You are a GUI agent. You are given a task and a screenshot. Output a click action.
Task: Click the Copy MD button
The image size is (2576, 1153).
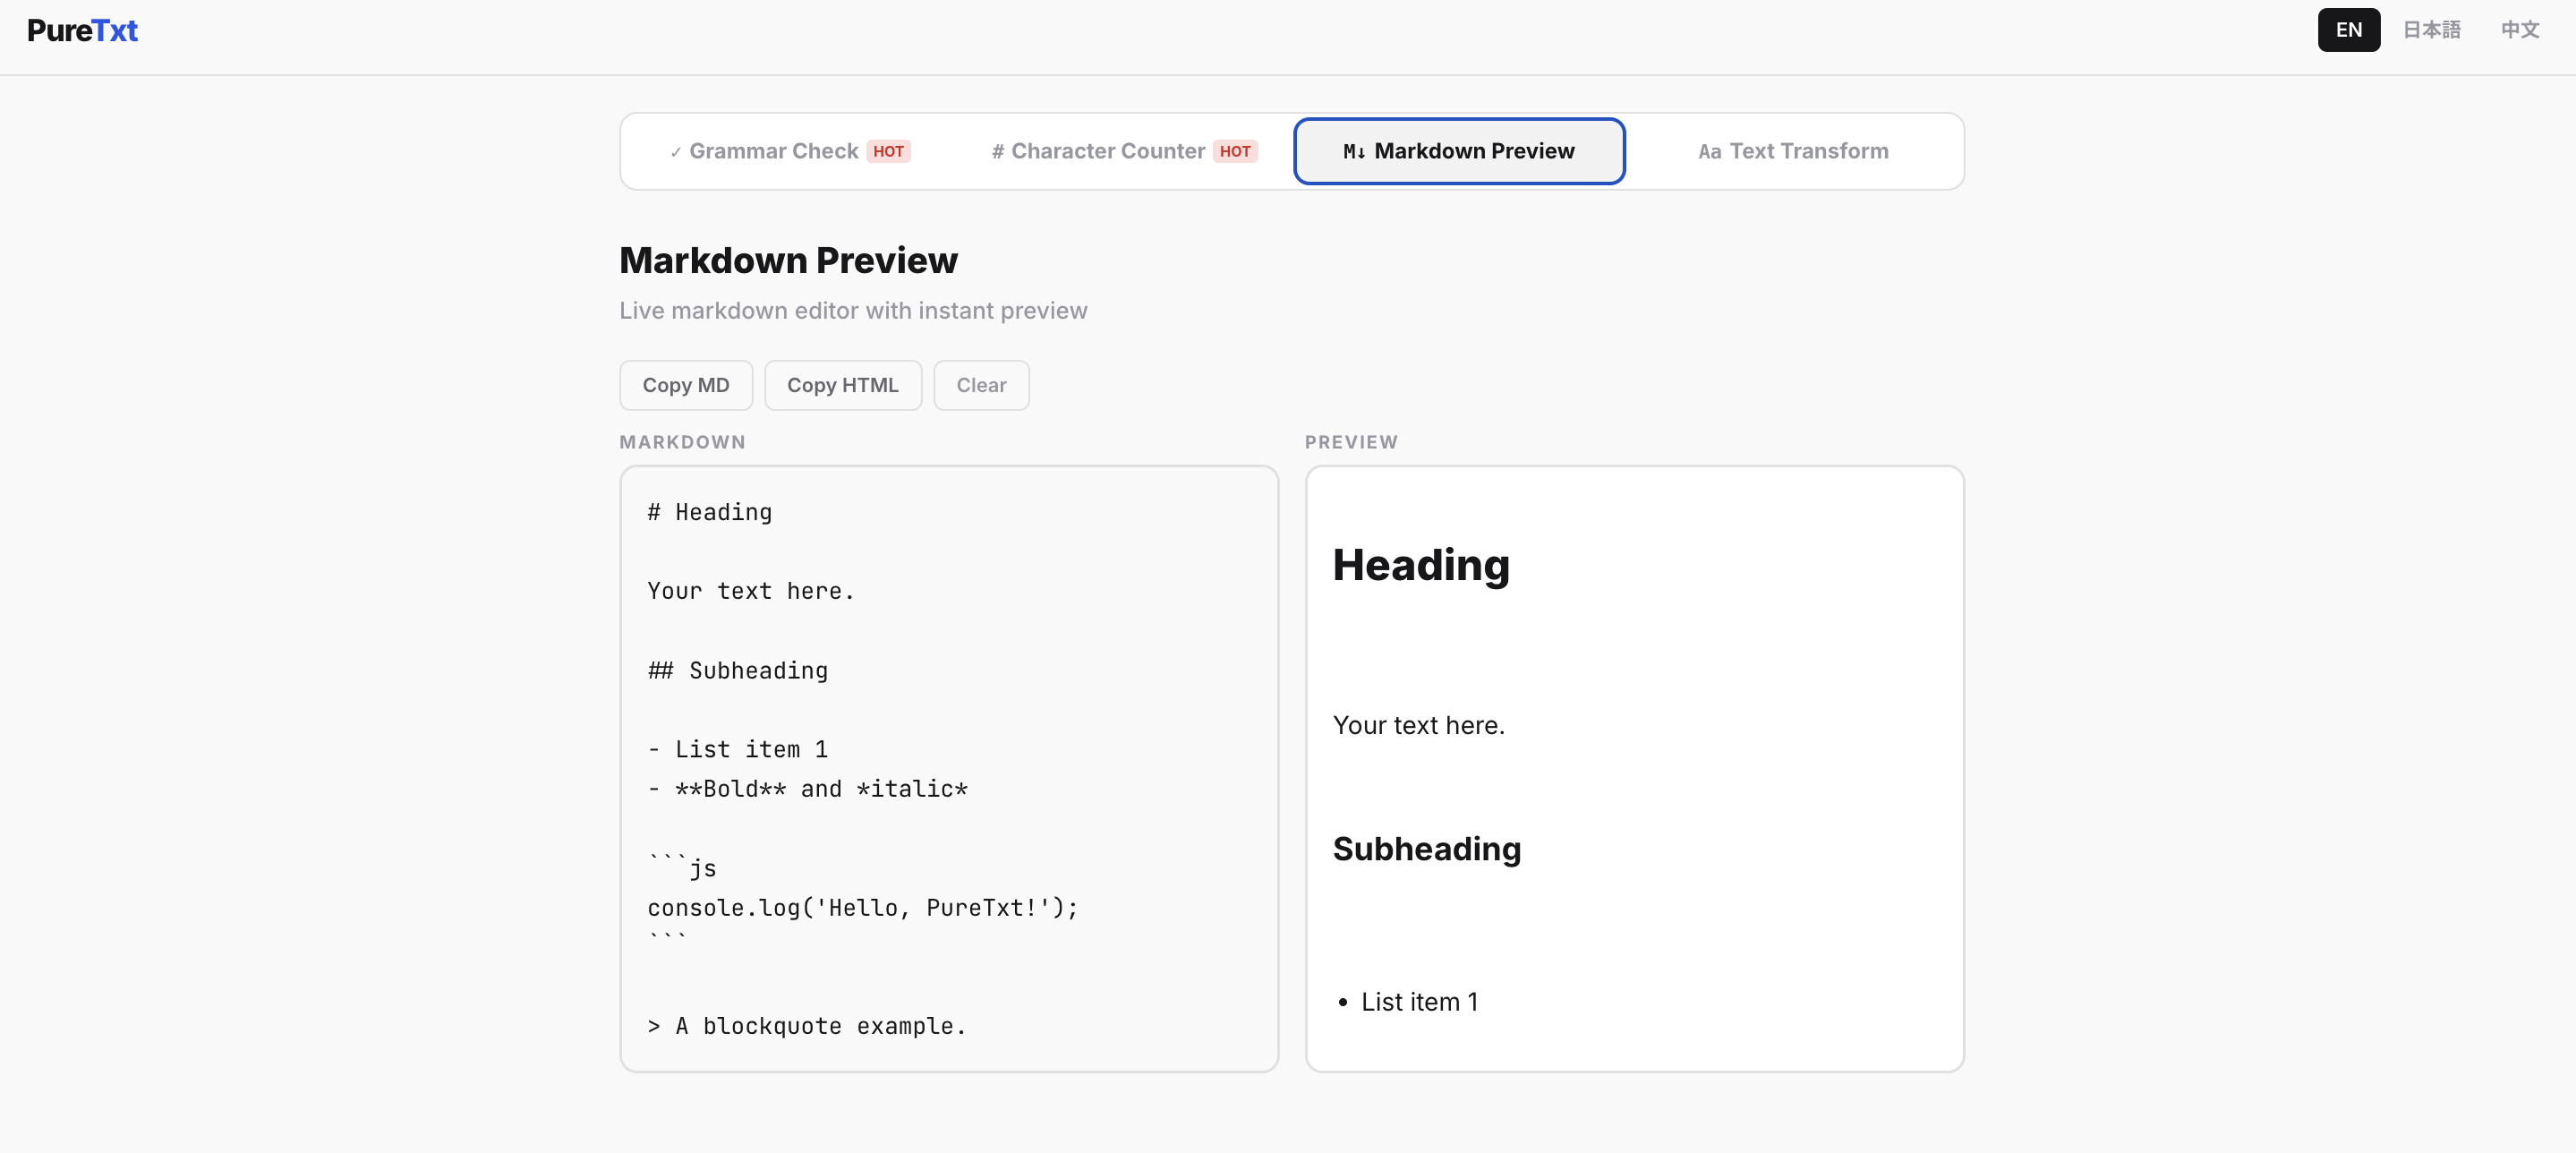coord(685,385)
